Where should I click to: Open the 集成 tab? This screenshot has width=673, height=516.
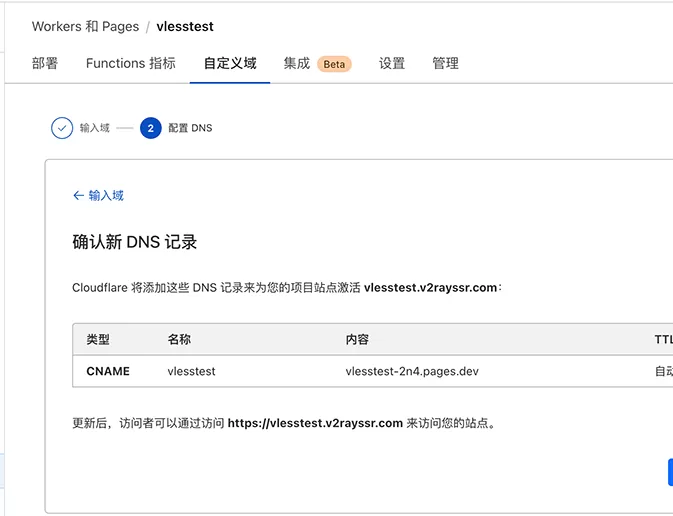tap(297, 64)
